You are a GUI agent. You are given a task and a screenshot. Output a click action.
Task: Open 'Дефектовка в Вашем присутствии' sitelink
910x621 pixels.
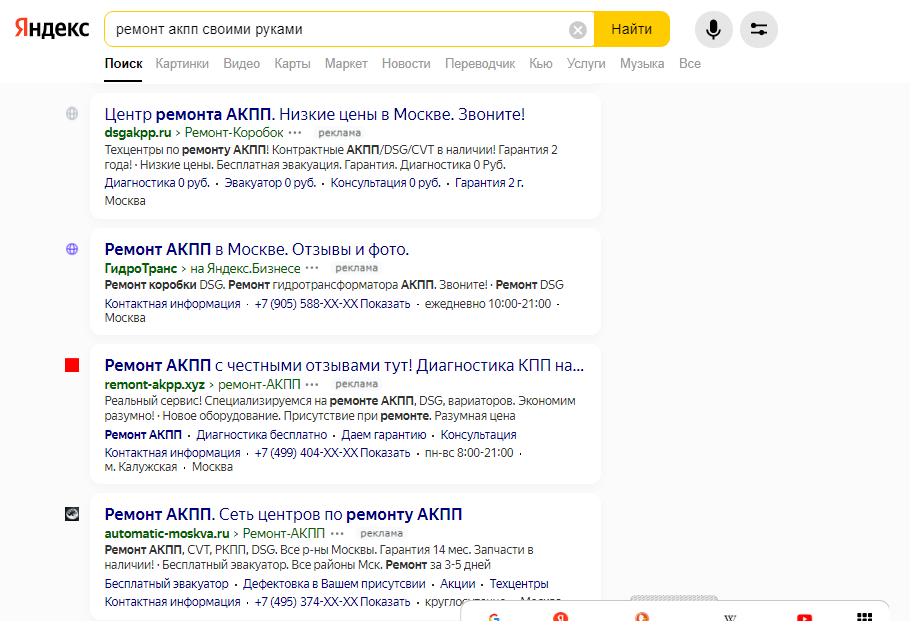click(334, 584)
